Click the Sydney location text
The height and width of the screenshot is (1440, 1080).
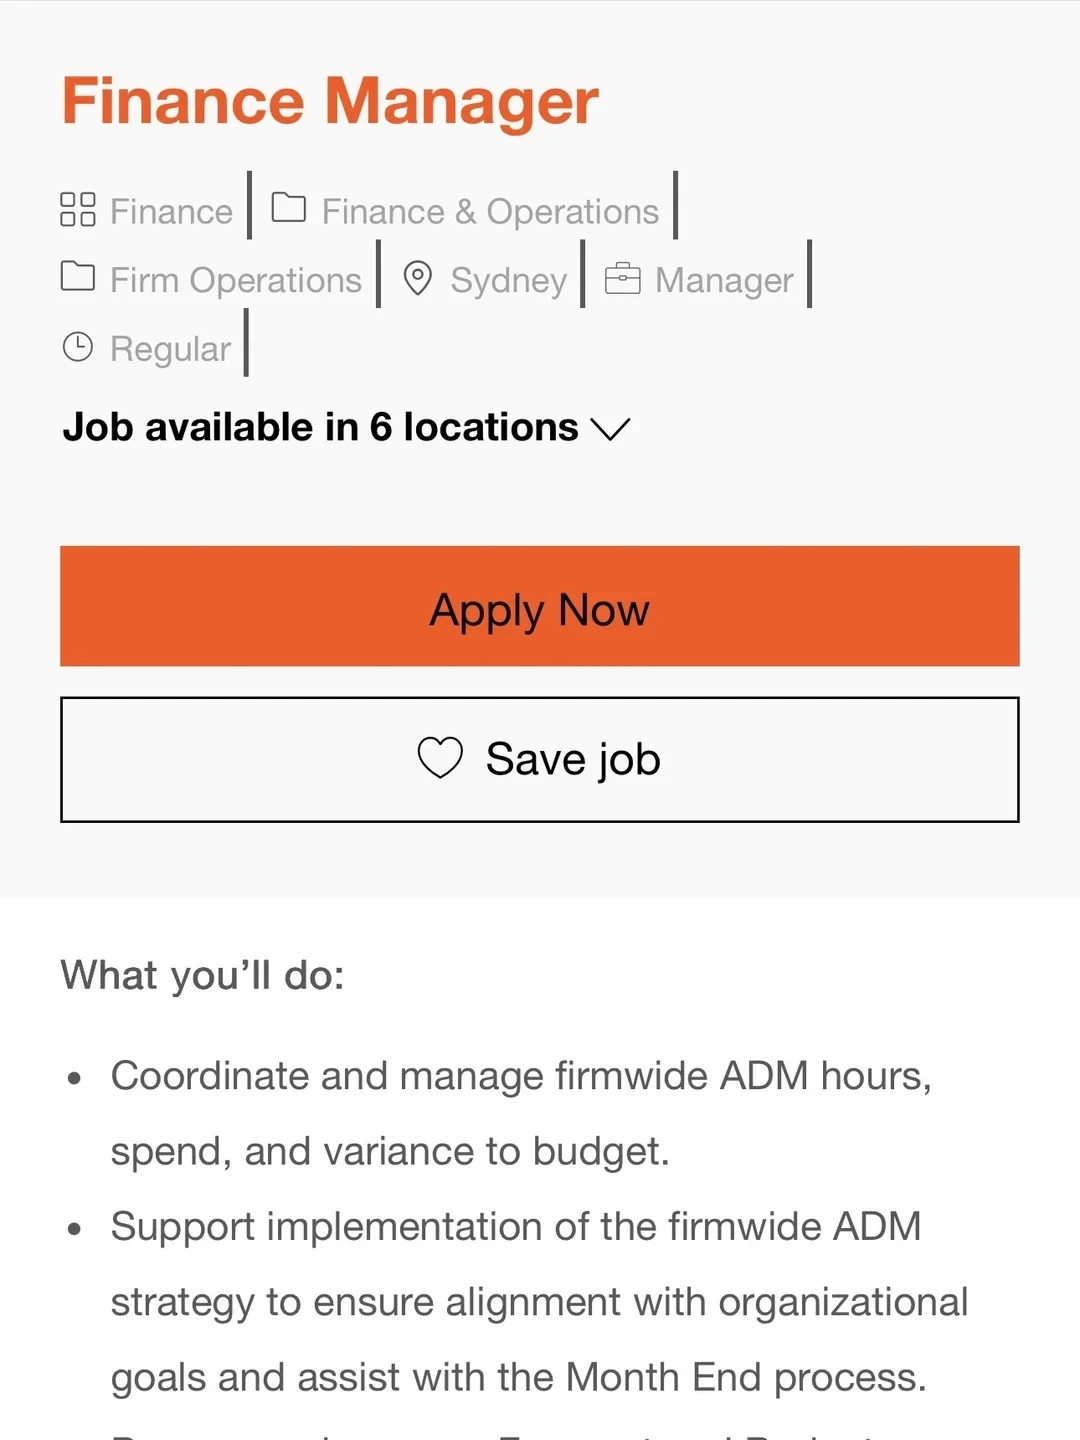click(x=508, y=281)
